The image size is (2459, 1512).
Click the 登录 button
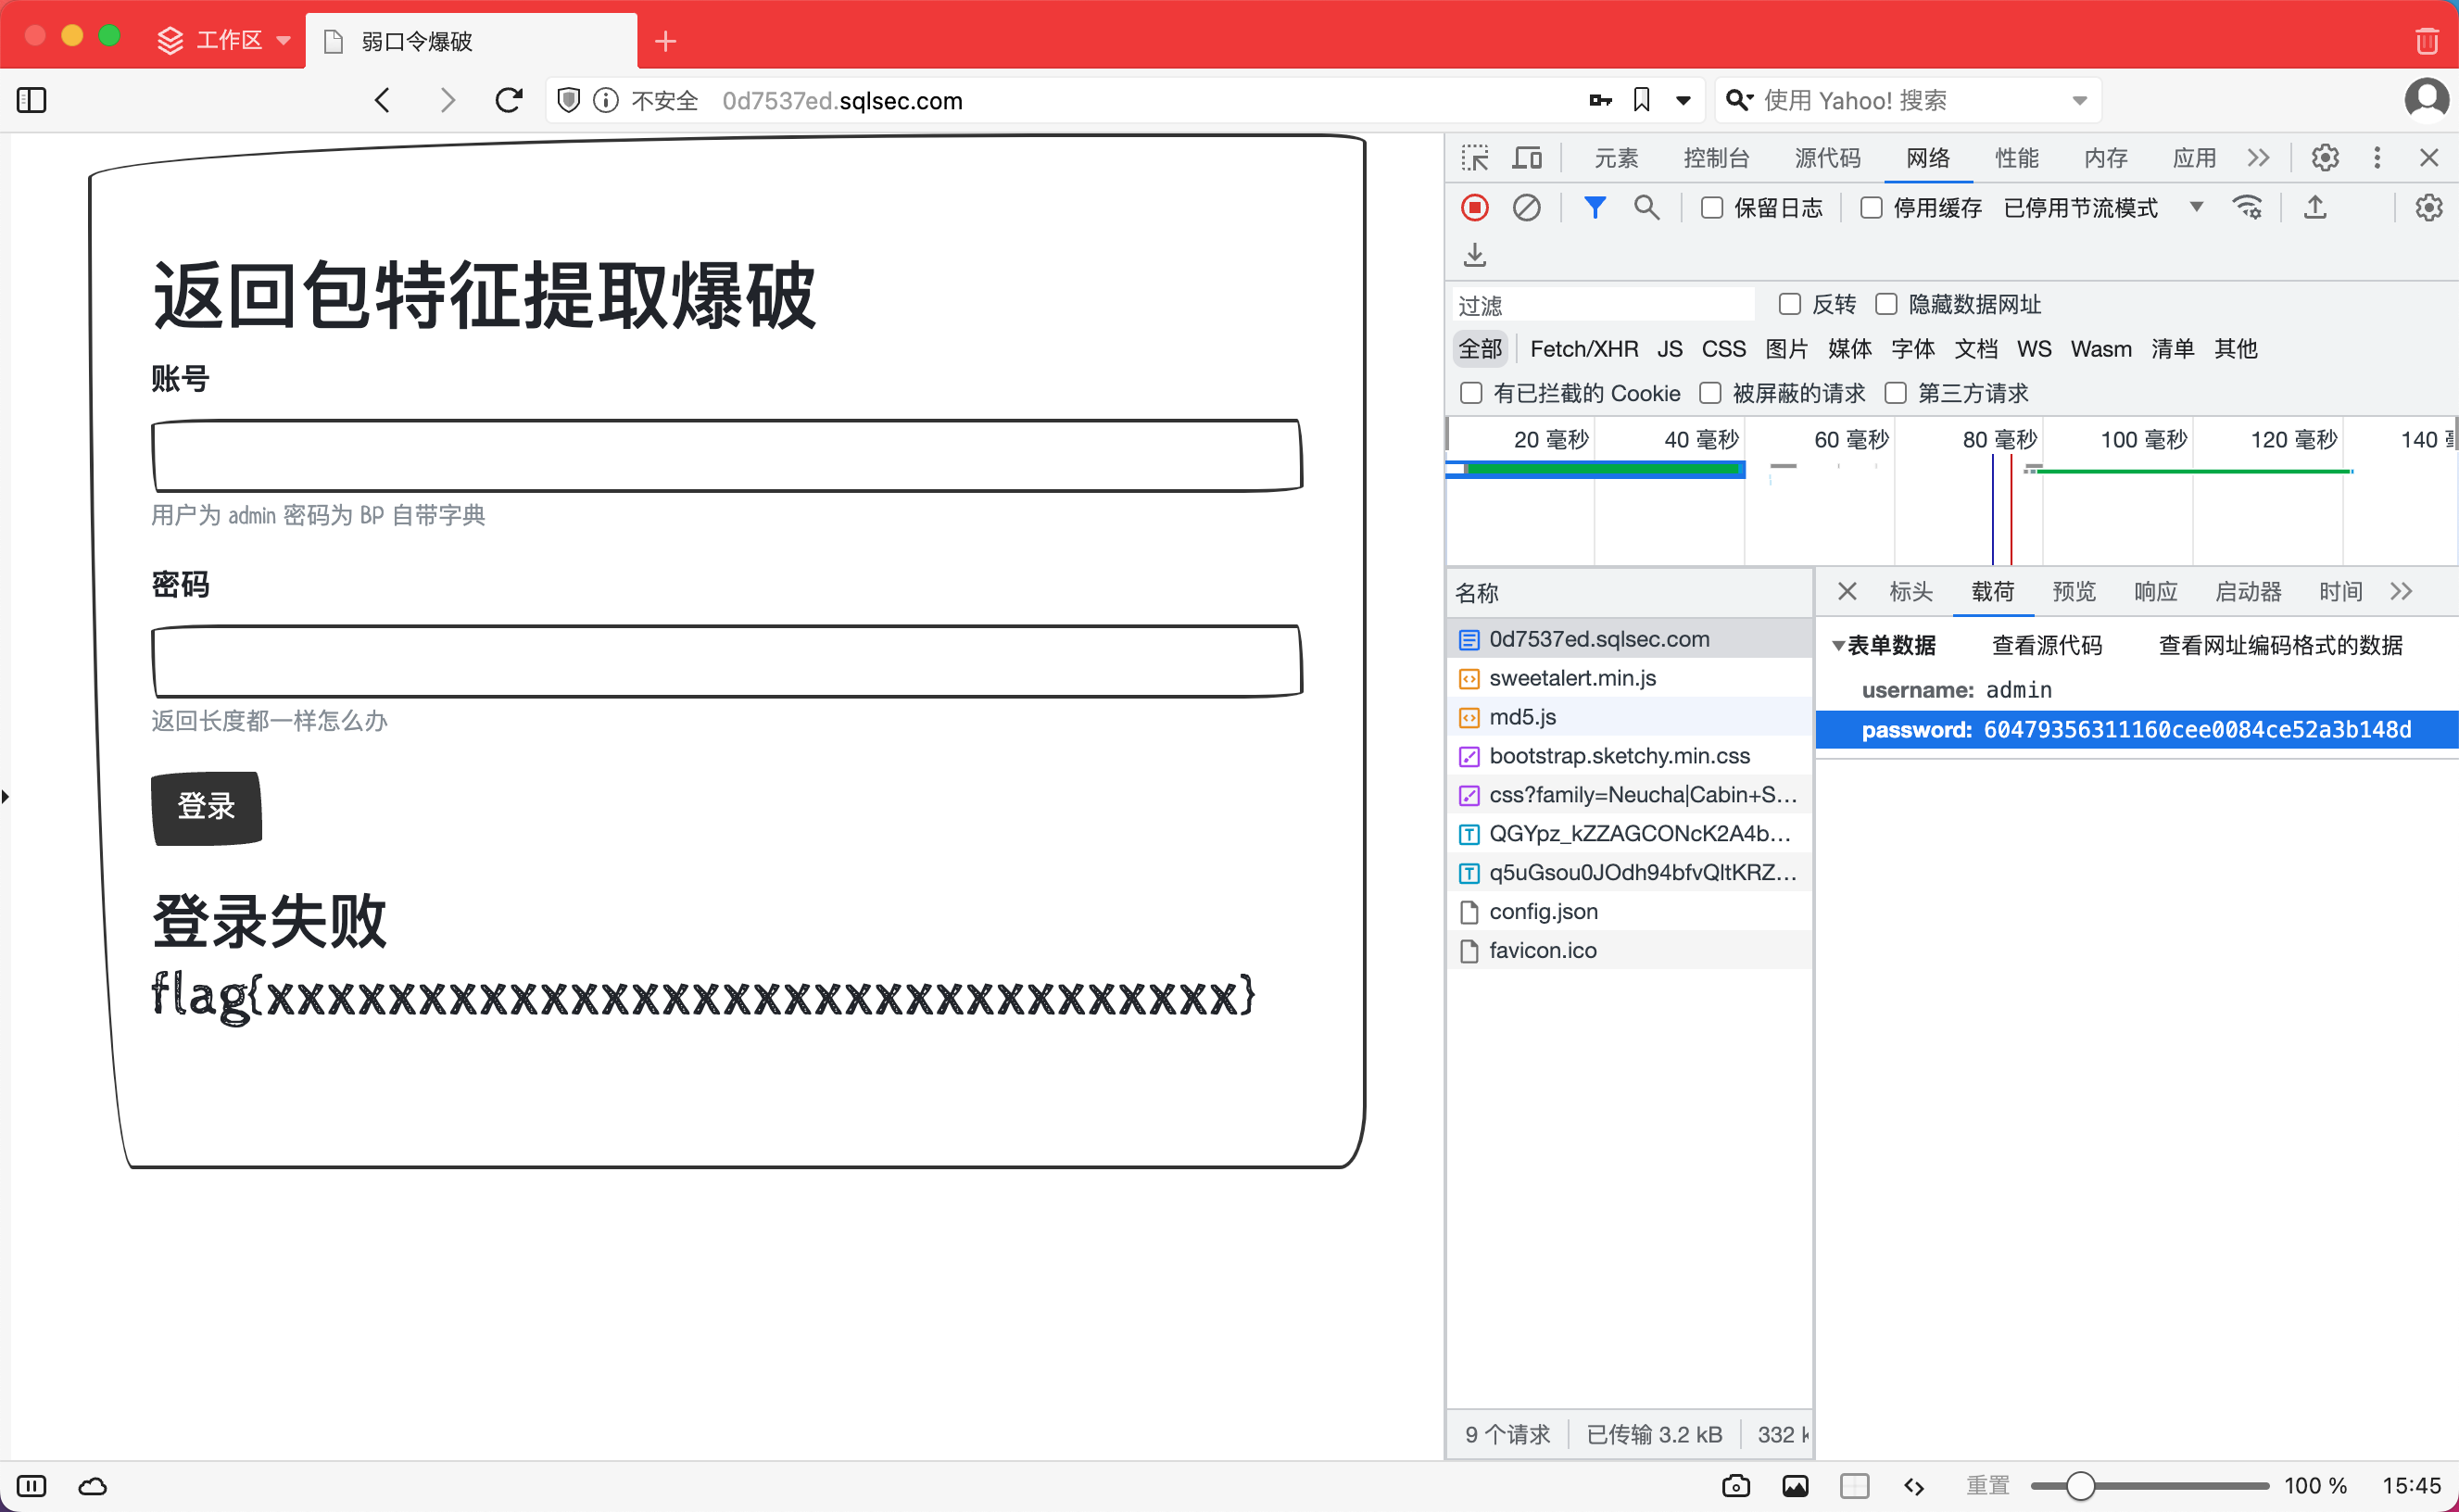206,807
